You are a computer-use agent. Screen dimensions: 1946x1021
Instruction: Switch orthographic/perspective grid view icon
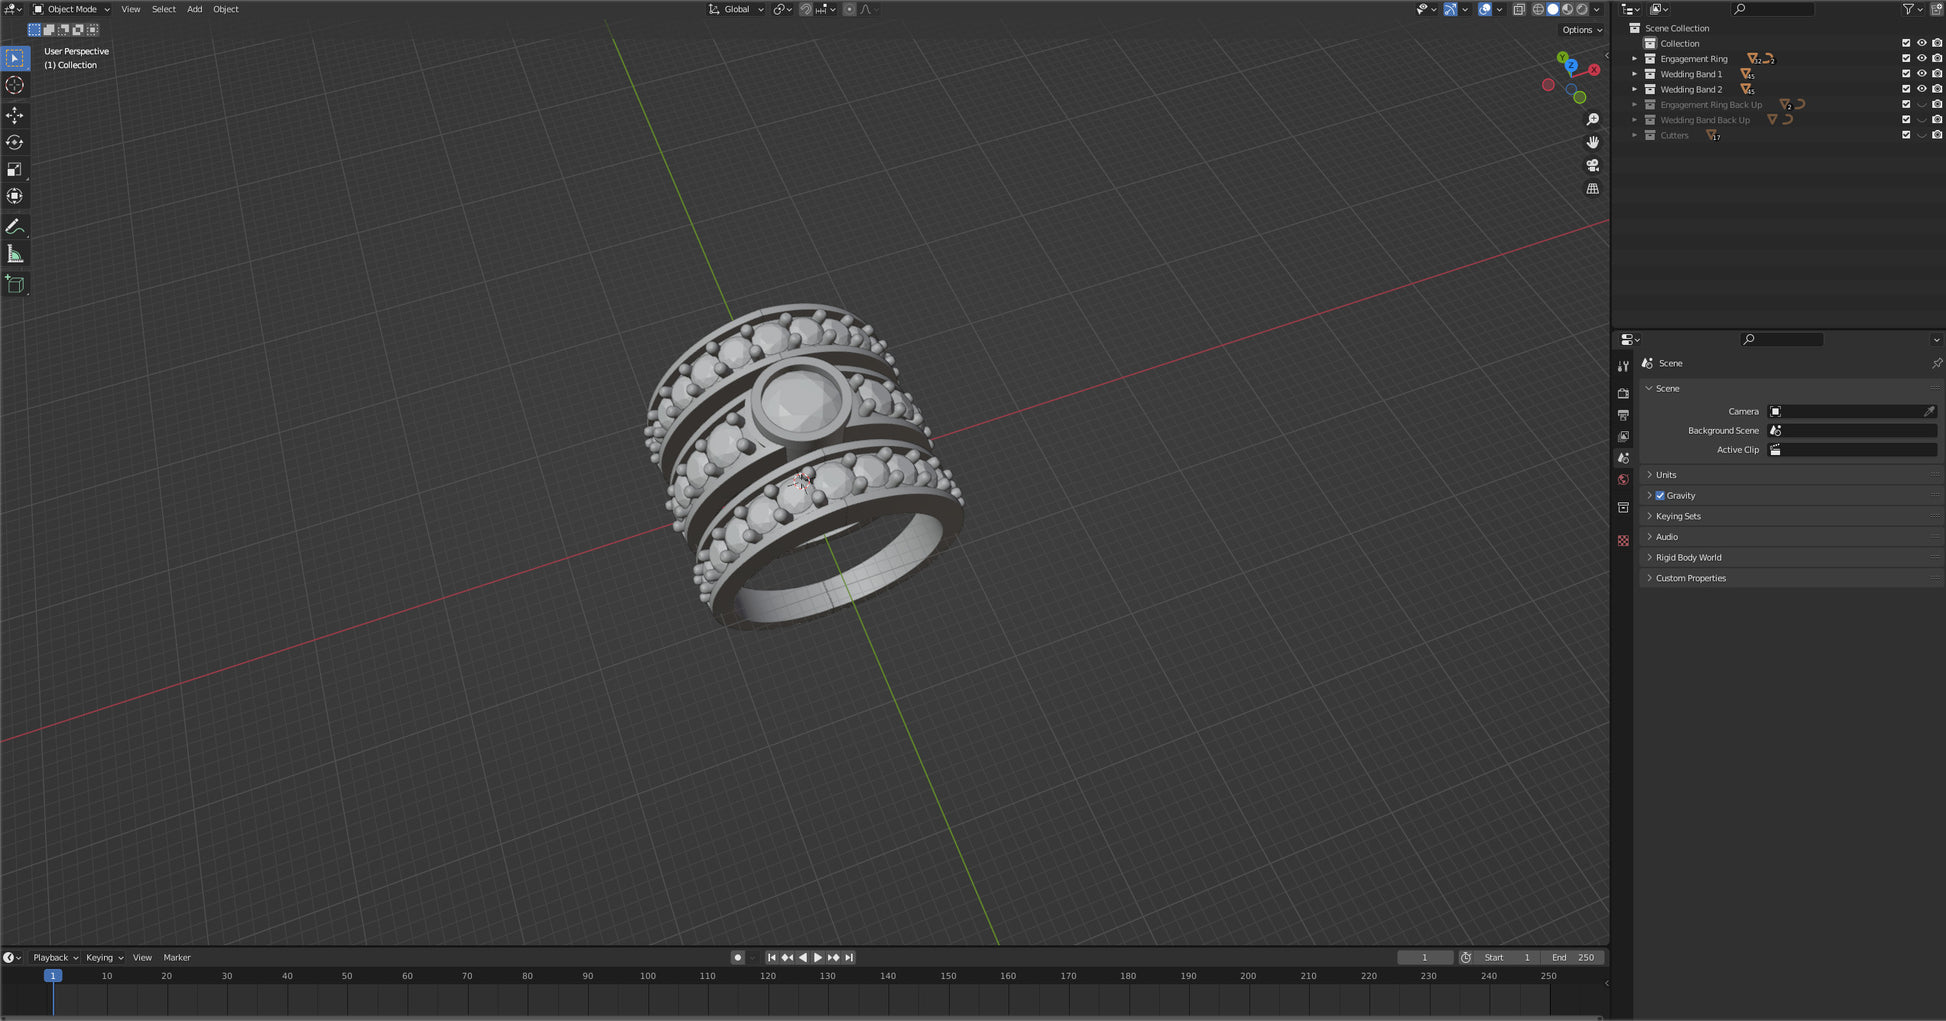pos(1593,188)
